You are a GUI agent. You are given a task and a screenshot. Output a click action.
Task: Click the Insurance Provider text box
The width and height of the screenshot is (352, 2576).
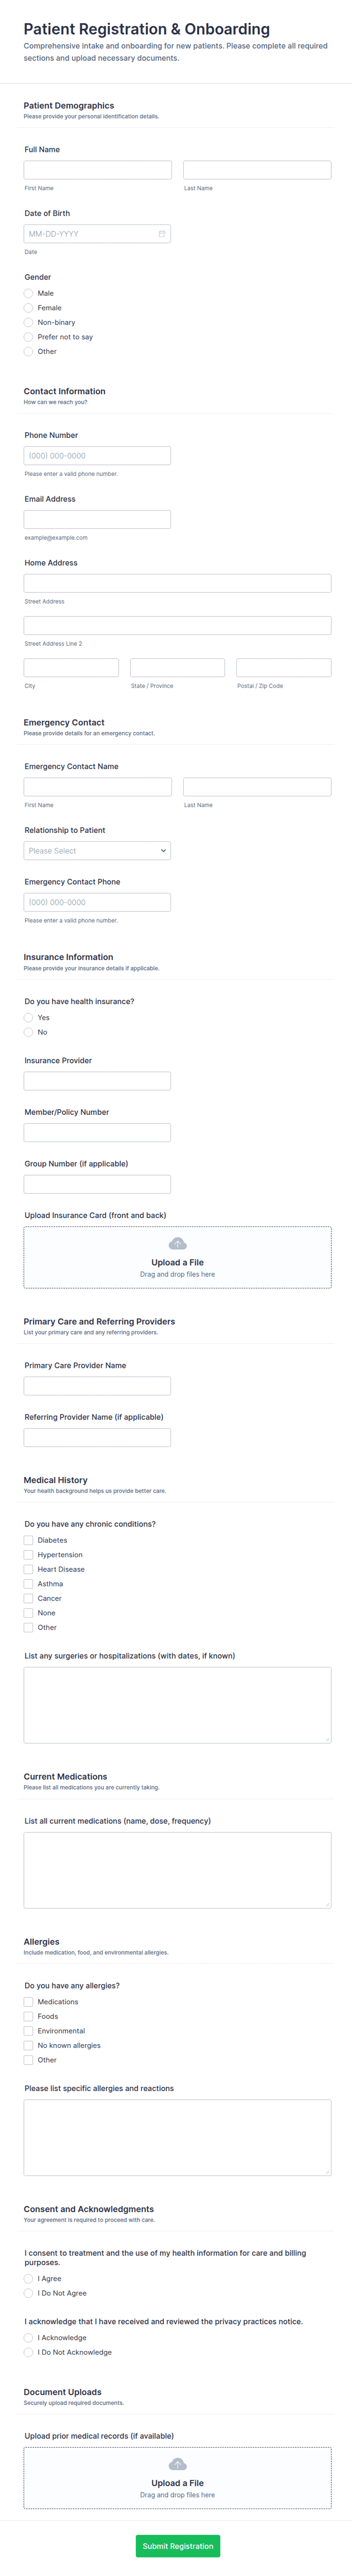(x=97, y=1080)
